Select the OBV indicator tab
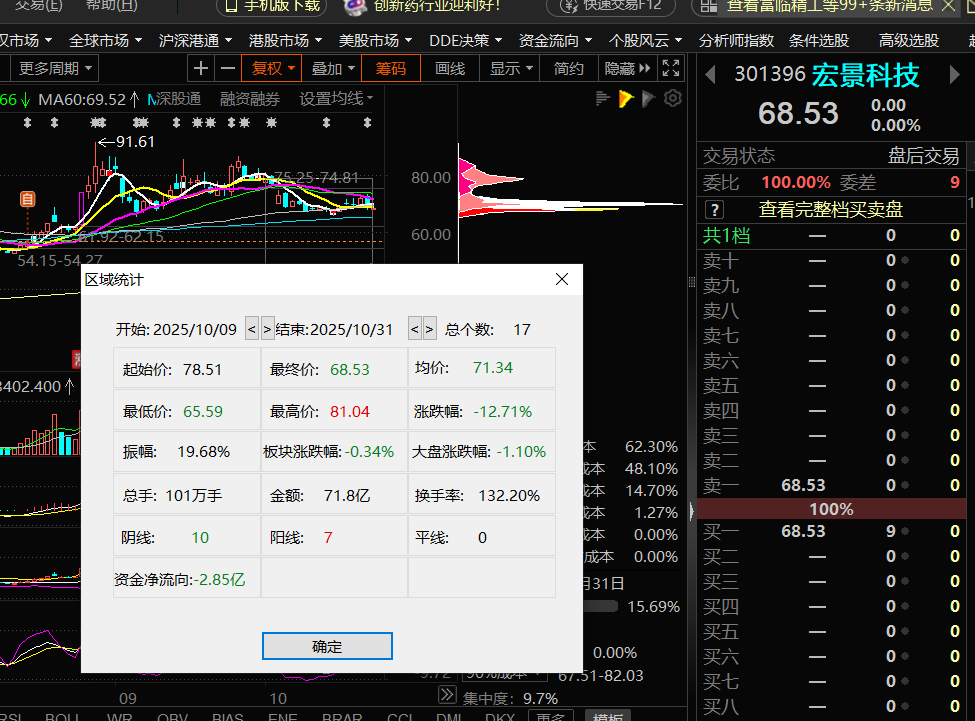The height and width of the screenshot is (721, 975). tap(172, 715)
